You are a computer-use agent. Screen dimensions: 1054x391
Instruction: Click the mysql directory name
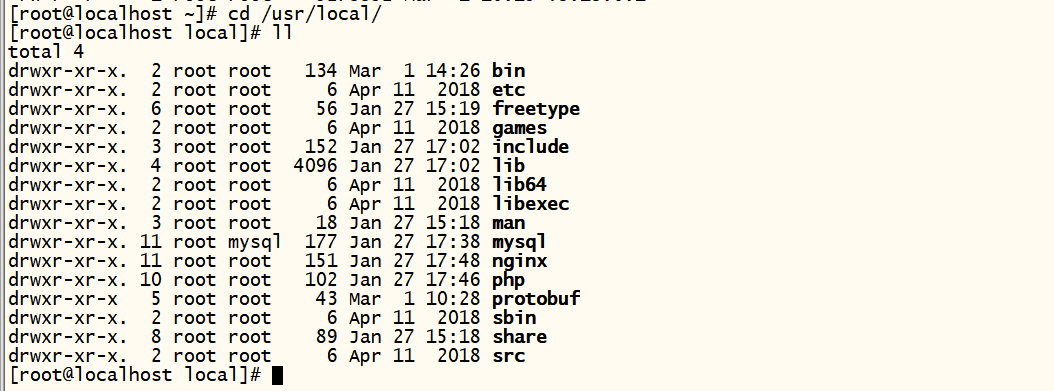point(520,242)
